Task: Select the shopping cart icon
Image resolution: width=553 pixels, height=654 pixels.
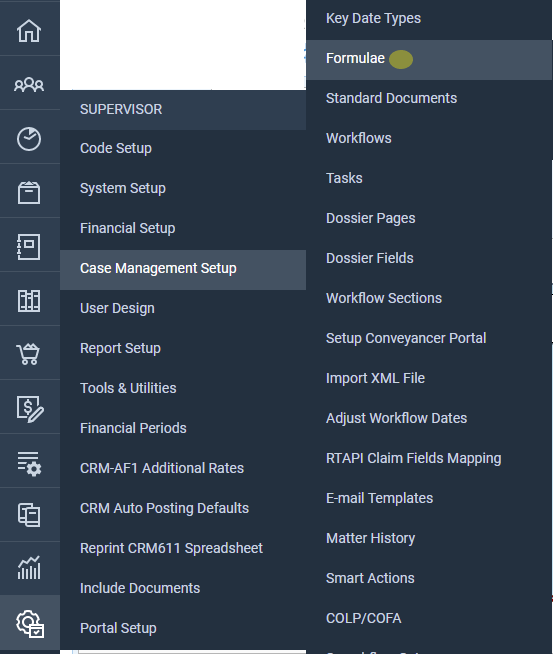Action: click(28, 354)
